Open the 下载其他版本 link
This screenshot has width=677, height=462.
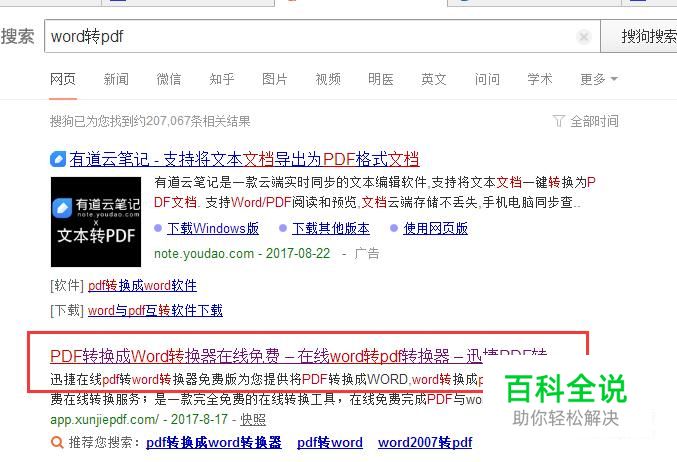point(331,228)
